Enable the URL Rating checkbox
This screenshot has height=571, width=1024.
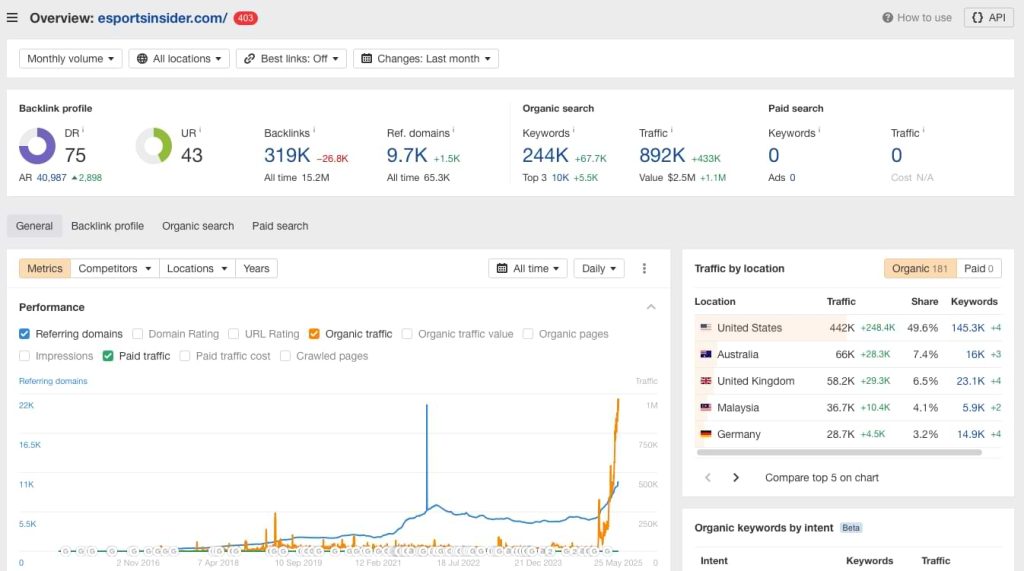(x=233, y=334)
